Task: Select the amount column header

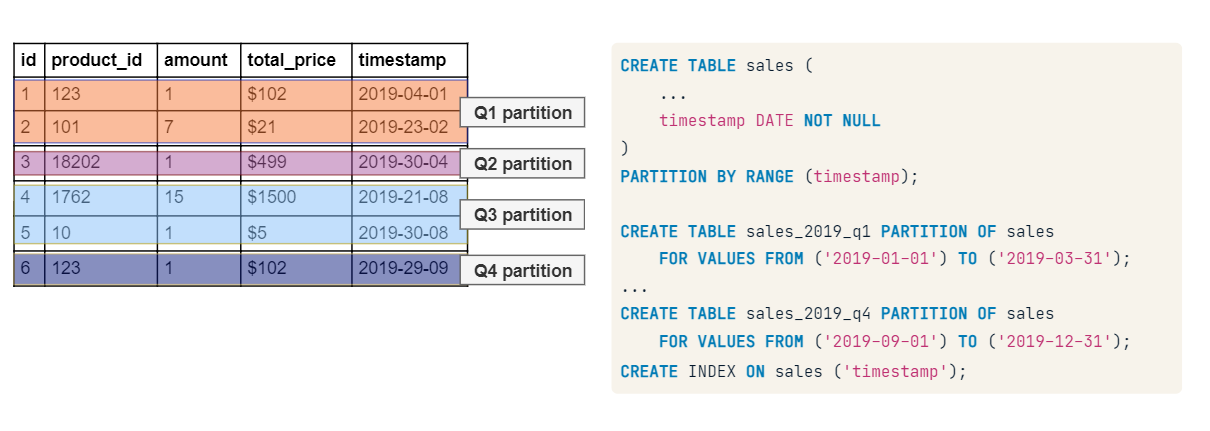Action: 196,60
